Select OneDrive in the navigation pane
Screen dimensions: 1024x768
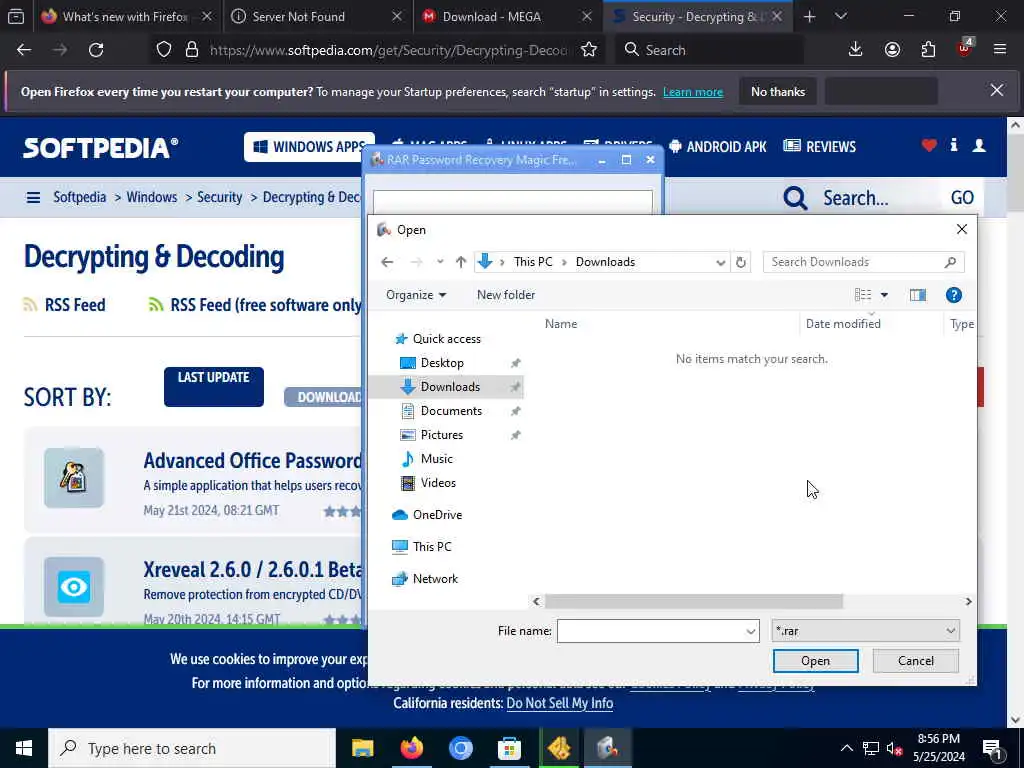tap(437, 515)
